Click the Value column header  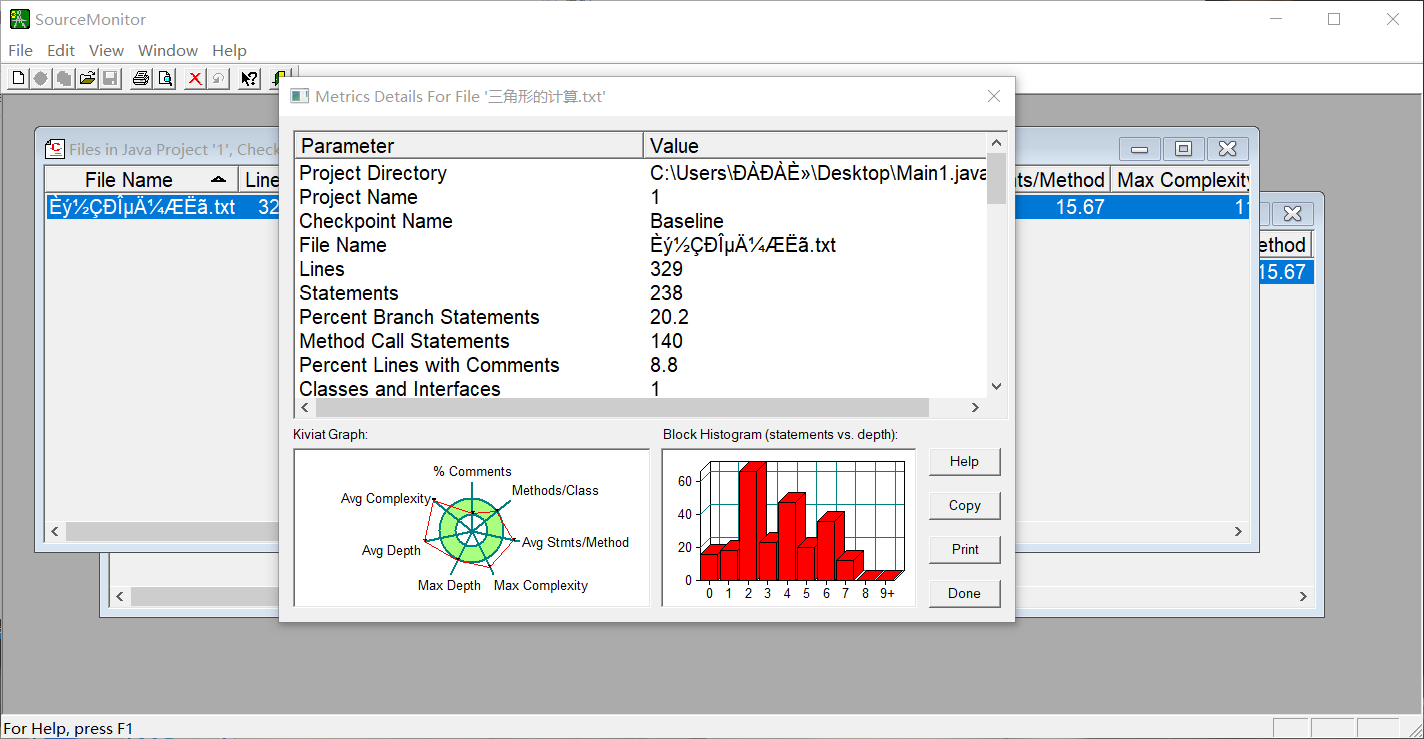(x=815, y=146)
